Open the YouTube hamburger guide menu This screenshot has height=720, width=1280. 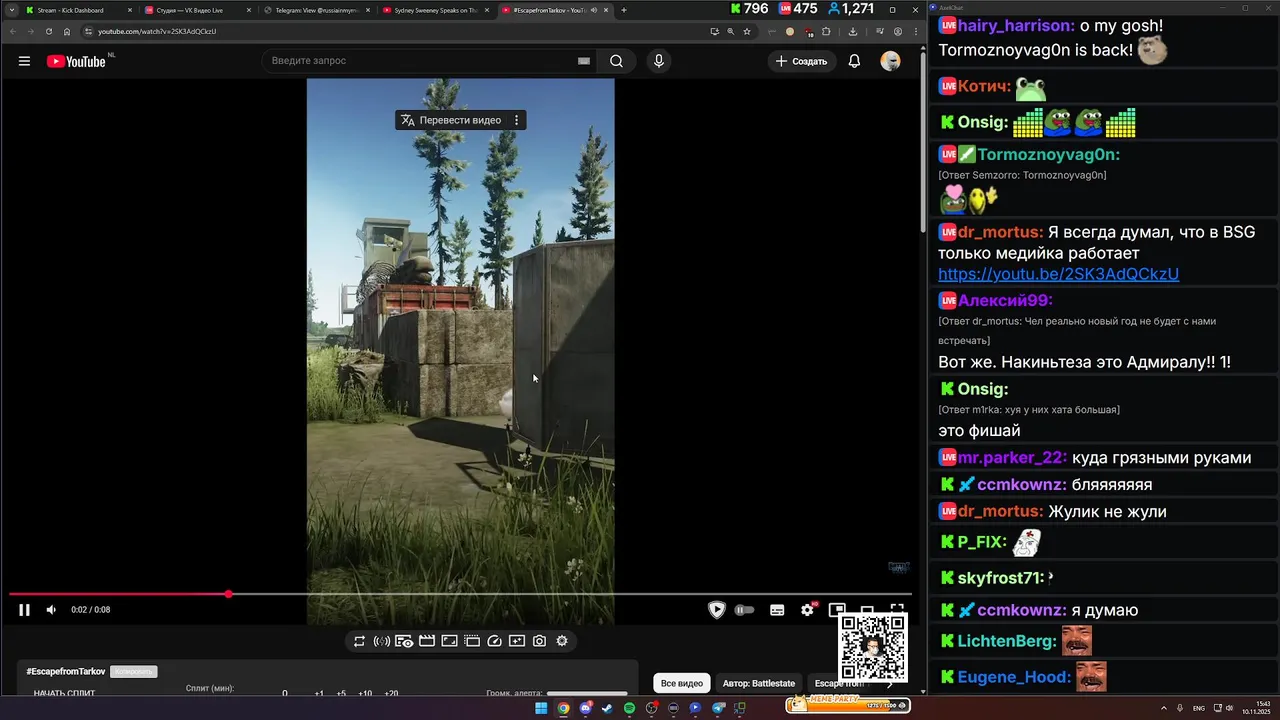tap(24, 61)
